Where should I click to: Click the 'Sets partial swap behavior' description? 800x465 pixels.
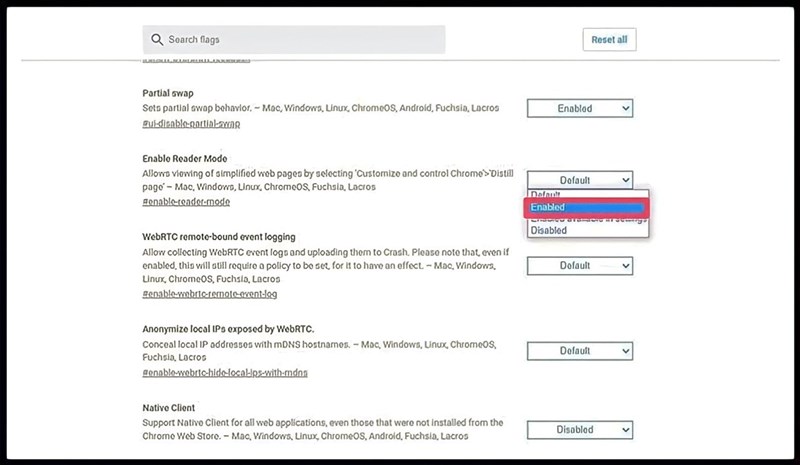(x=321, y=108)
